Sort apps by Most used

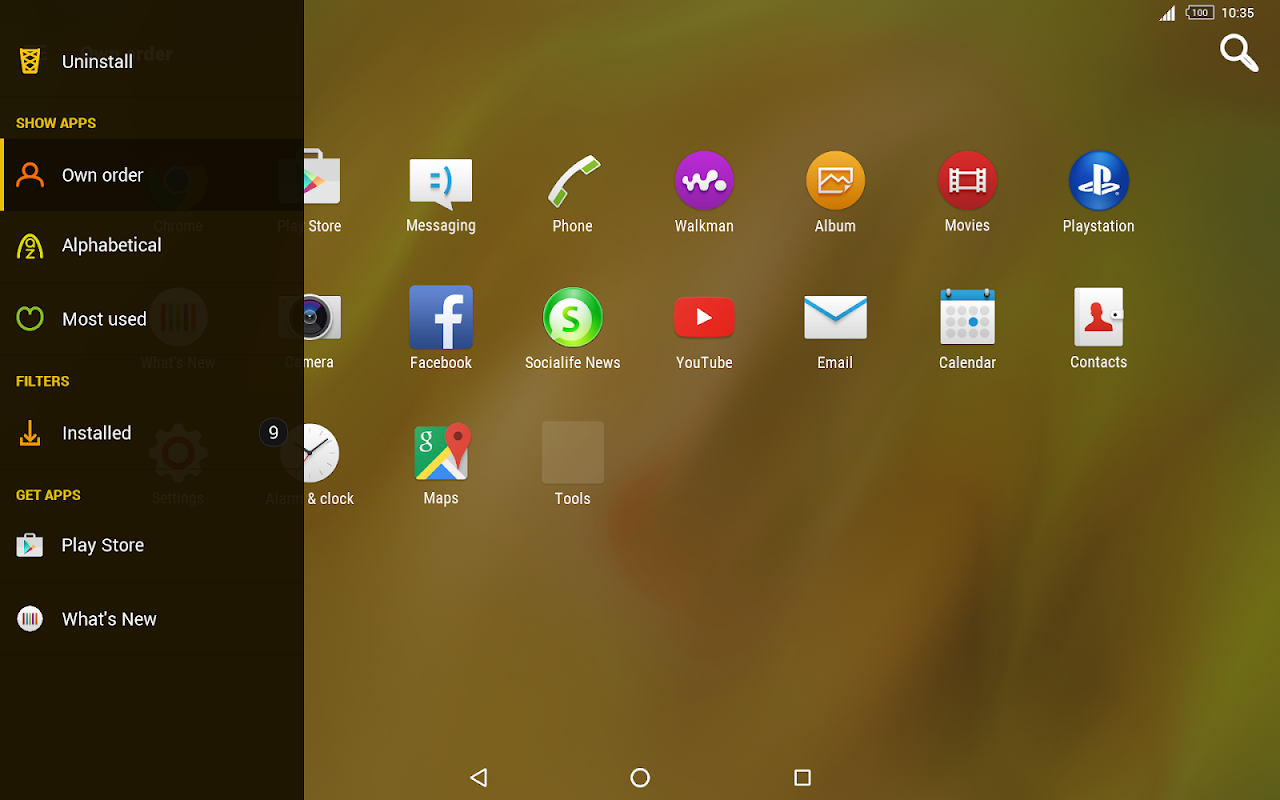(152, 319)
